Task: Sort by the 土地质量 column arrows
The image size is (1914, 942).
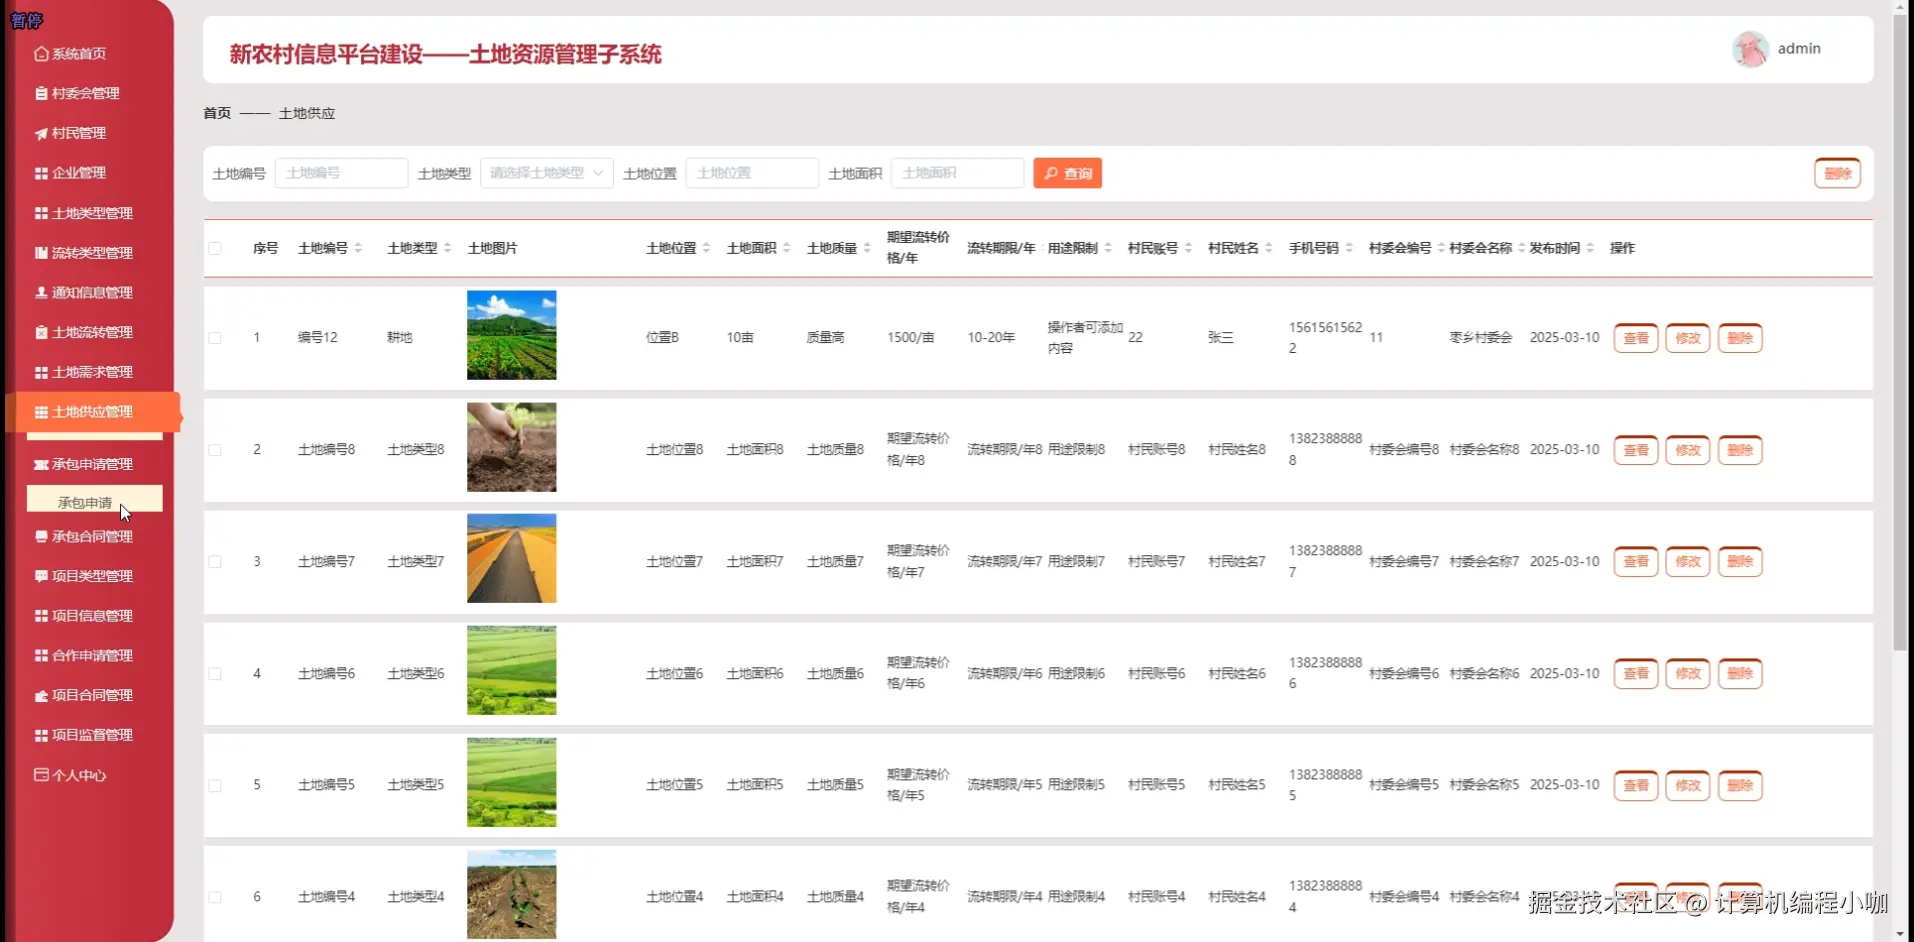Action: (x=867, y=248)
